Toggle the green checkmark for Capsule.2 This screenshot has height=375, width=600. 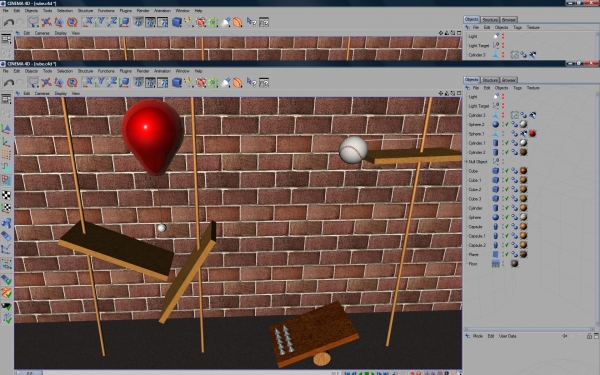pos(507,245)
